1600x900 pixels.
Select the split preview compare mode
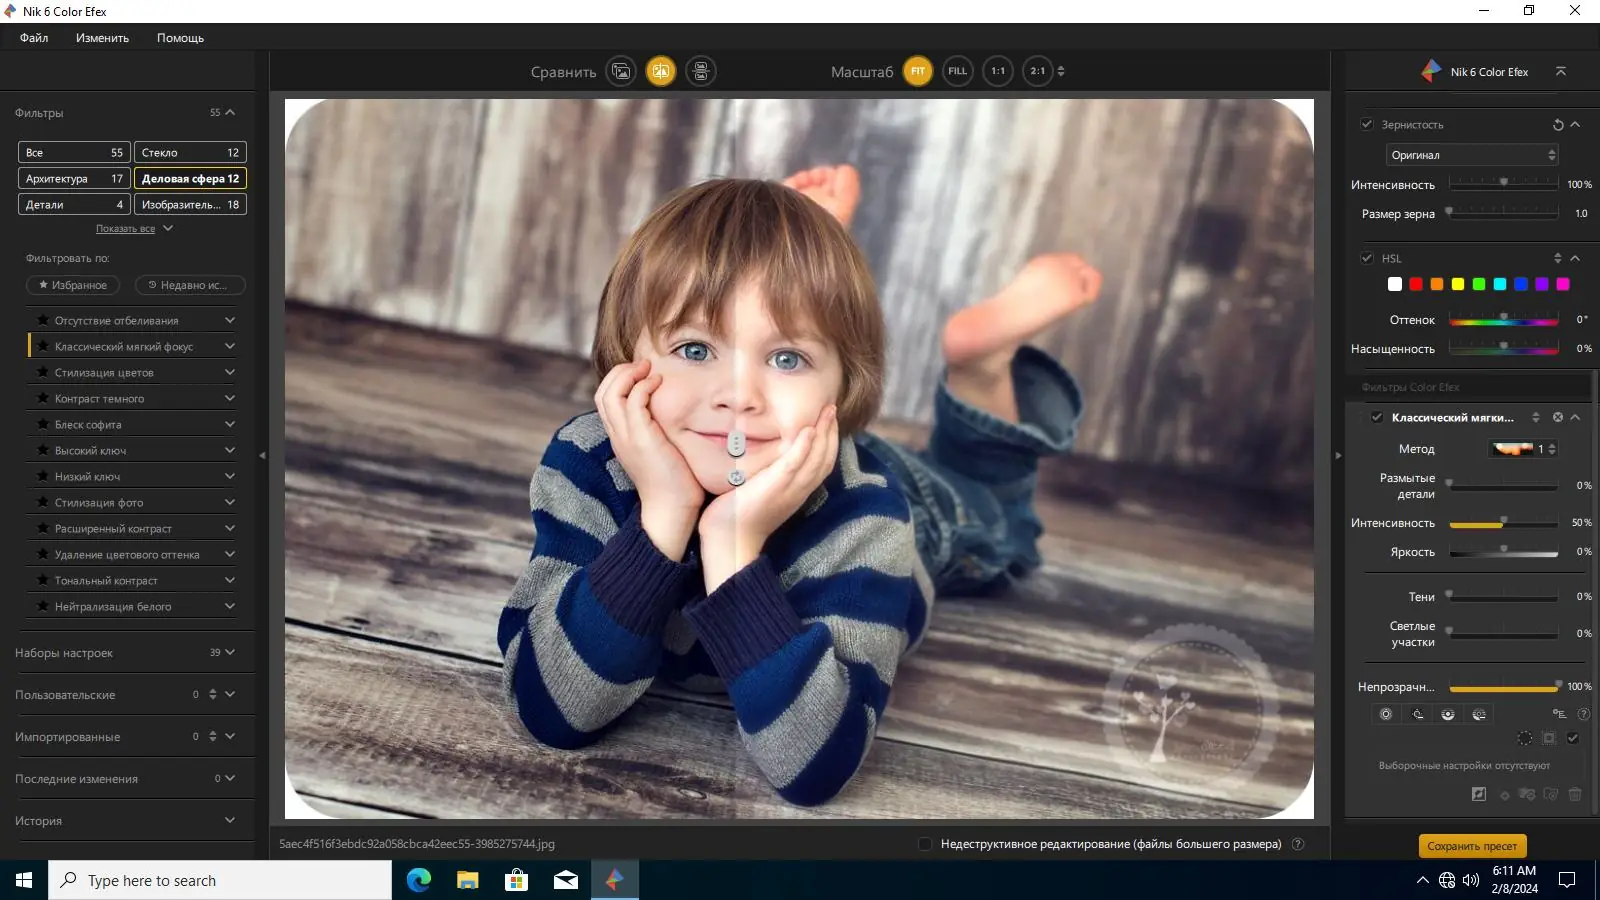point(661,71)
